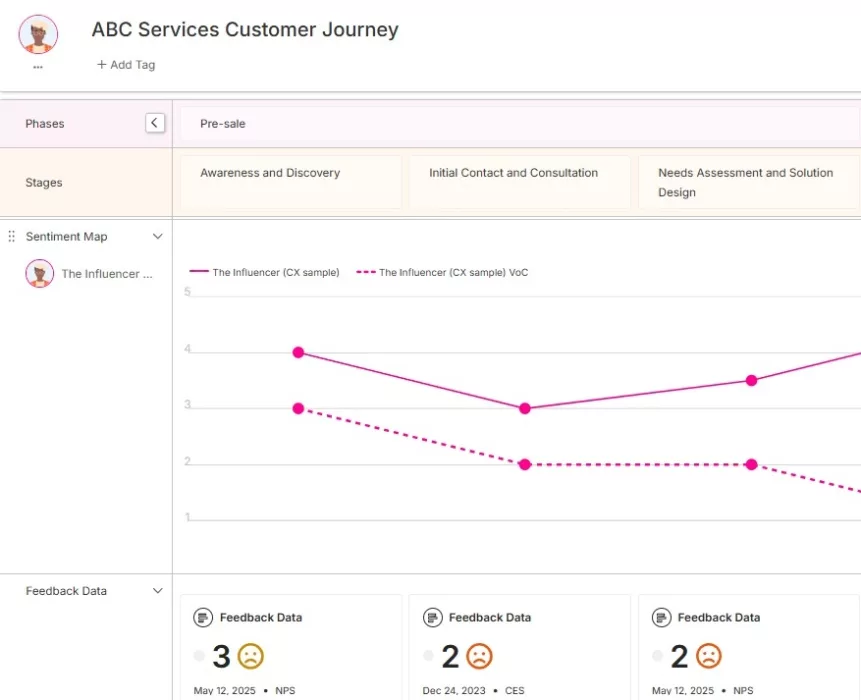This screenshot has height=700, width=861.
Task: Click the ABC Services Customer Journey title
Action: coord(243,30)
